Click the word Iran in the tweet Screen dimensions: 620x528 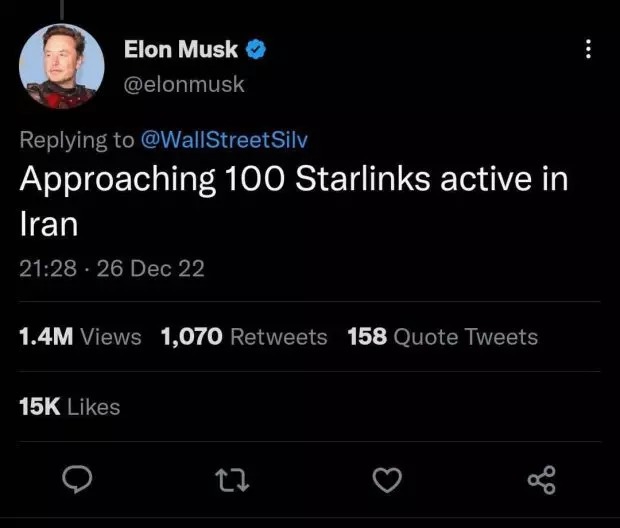[x=48, y=223]
